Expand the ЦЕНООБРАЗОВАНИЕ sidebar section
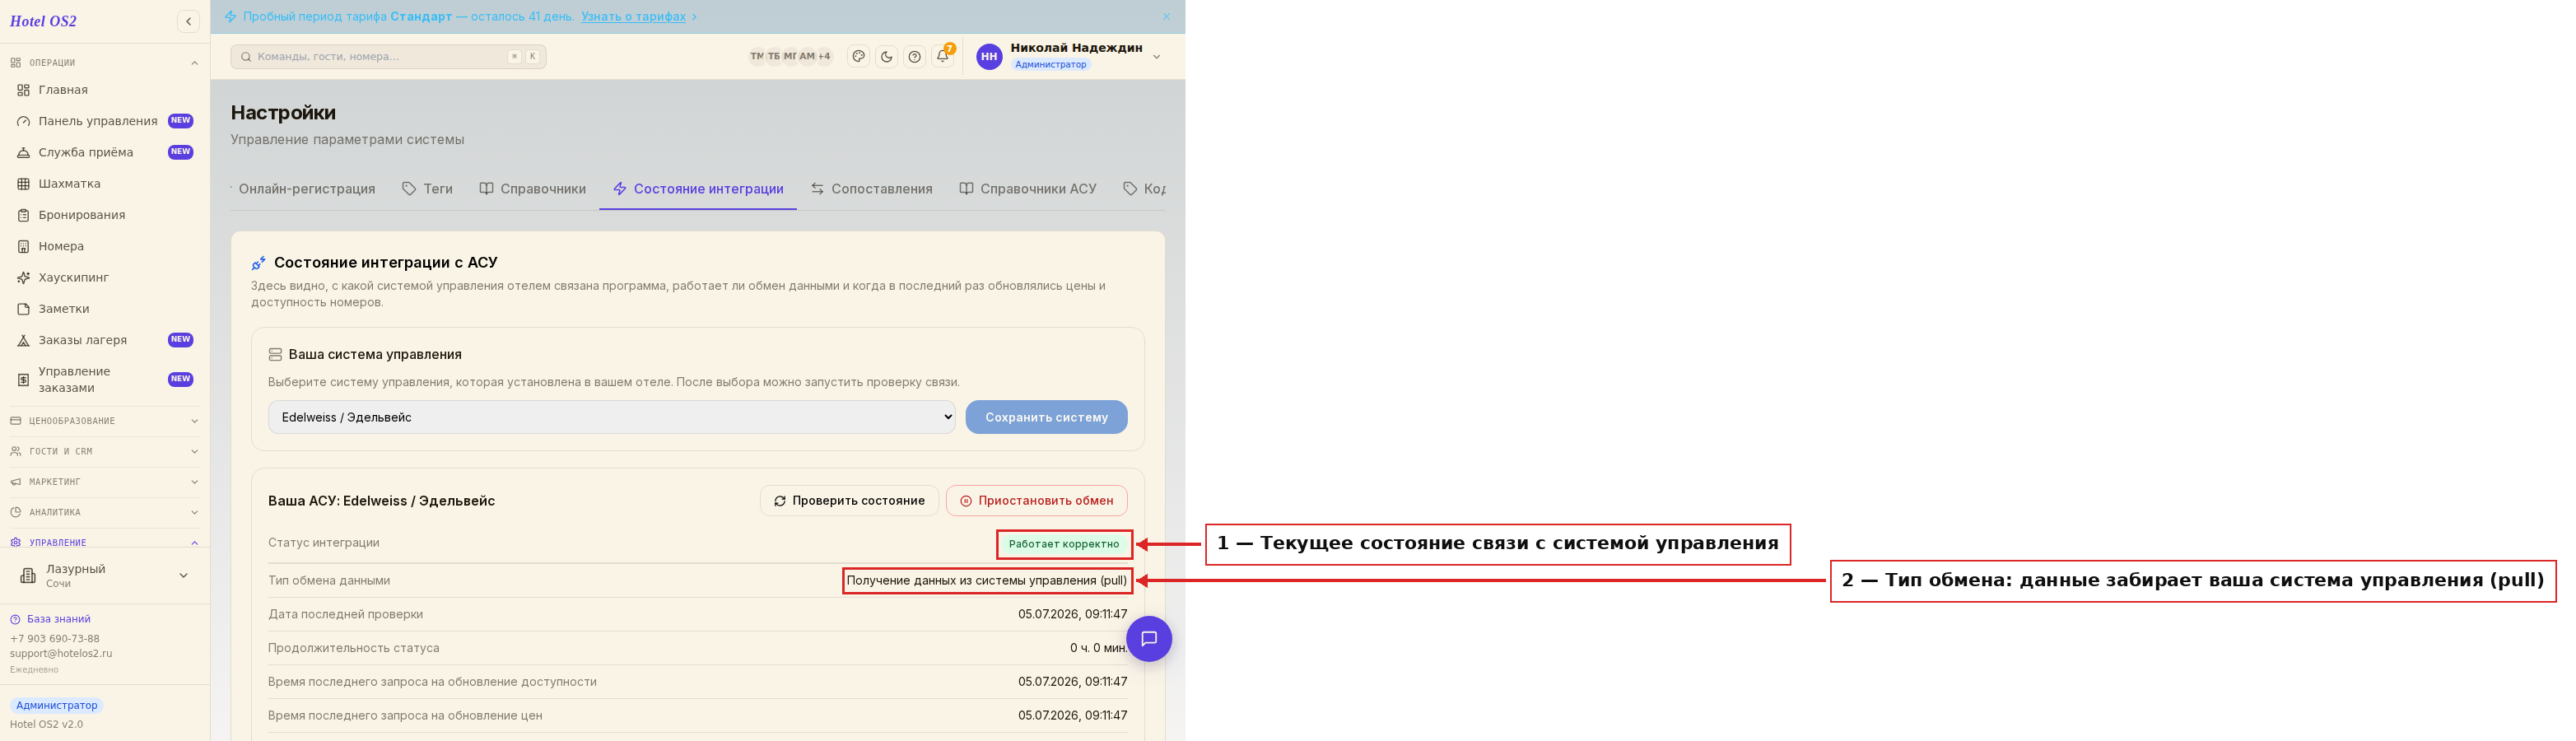The height and width of the screenshot is (741, 2576). pyautogui.click(x=105, y=421)
